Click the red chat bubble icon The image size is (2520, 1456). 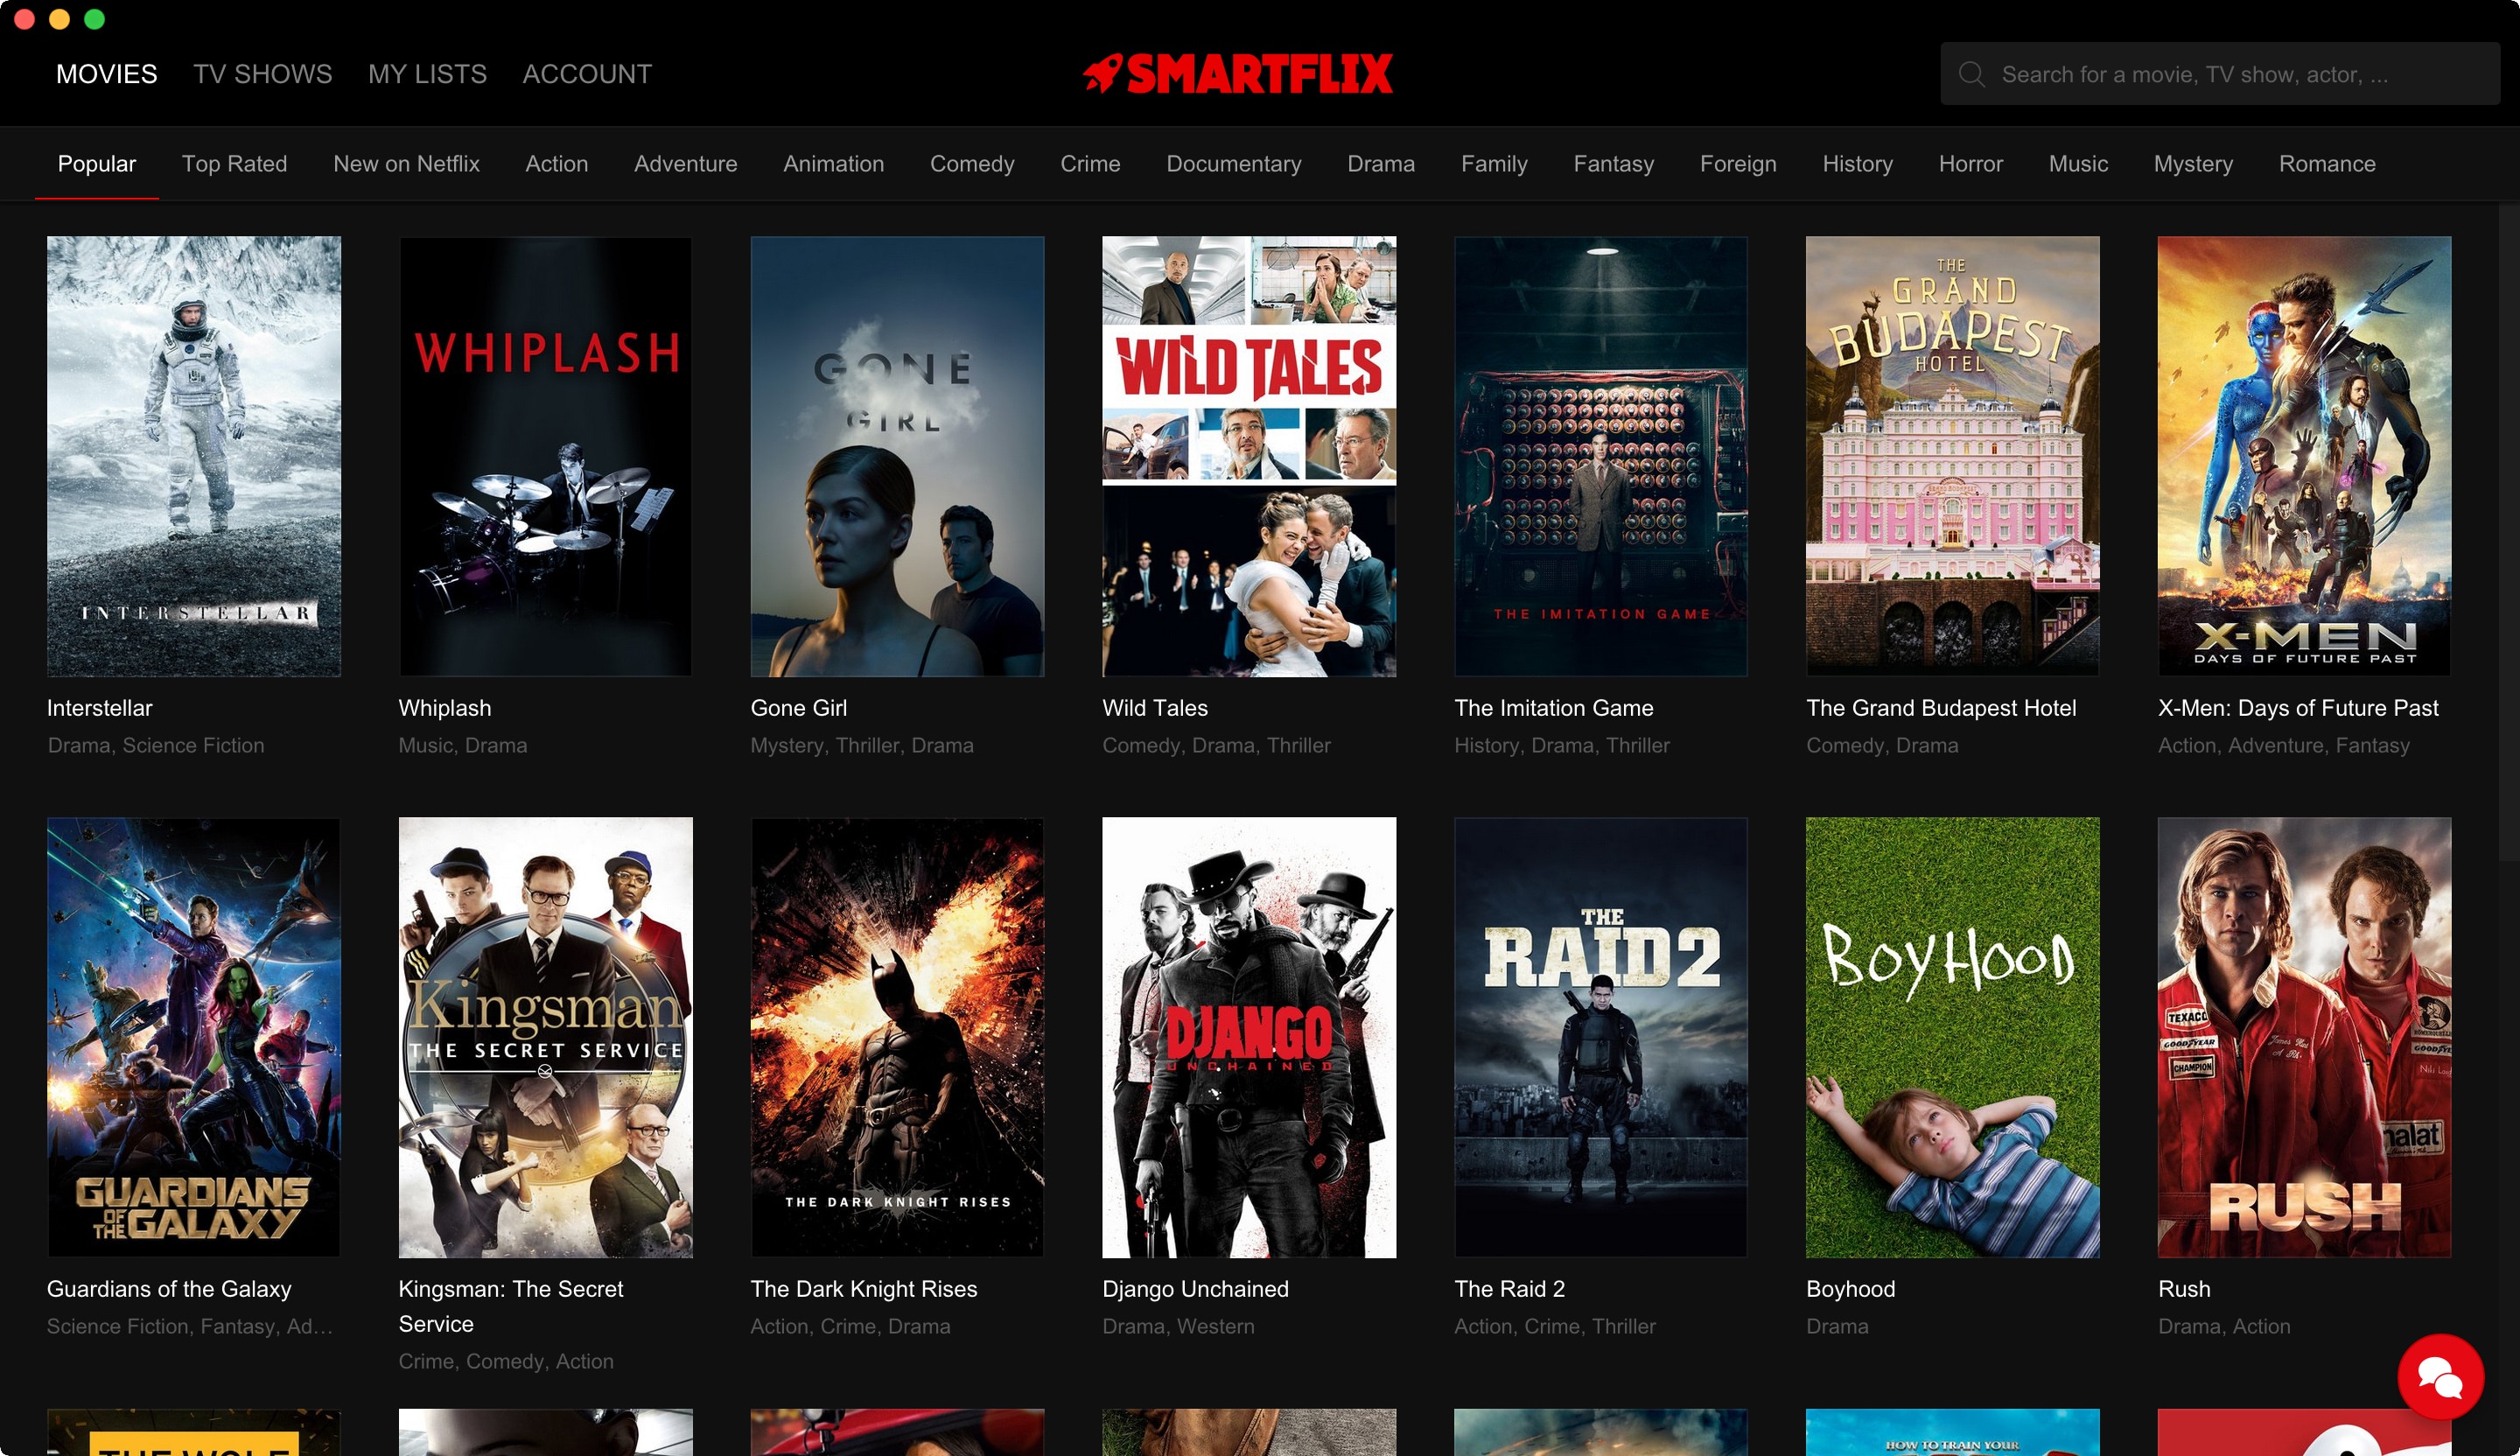[2440, 1377]
